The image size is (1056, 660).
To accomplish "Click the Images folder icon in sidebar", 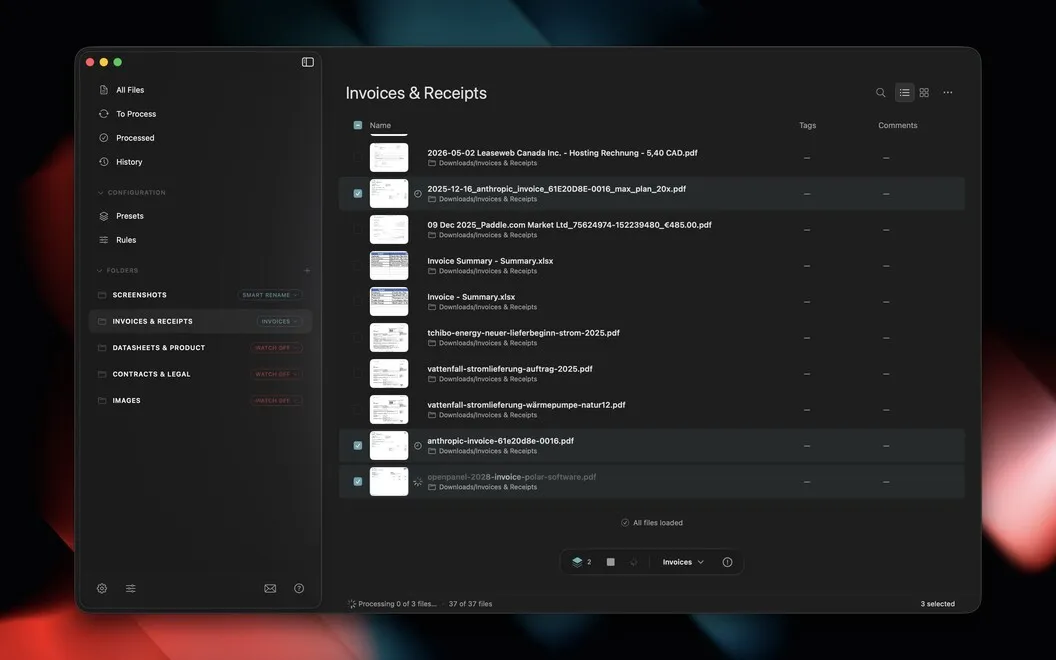I will pyautogui.click(x=102, y=401).
